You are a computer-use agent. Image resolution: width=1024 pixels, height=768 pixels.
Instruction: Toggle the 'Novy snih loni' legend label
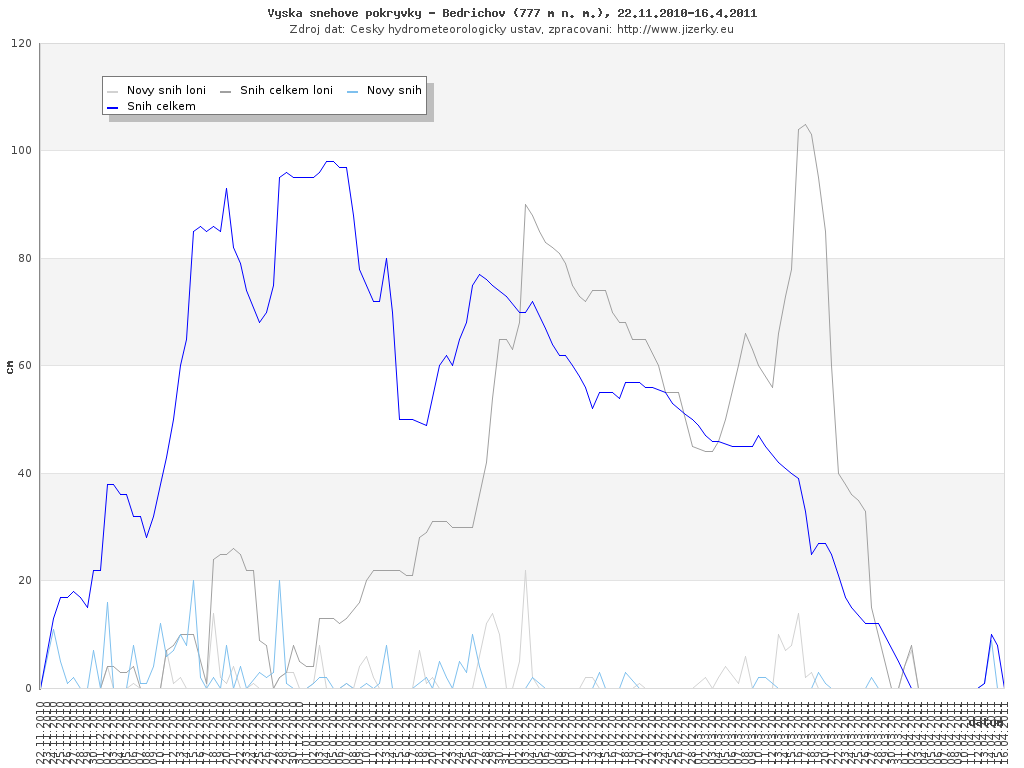(x=166, y=90)
